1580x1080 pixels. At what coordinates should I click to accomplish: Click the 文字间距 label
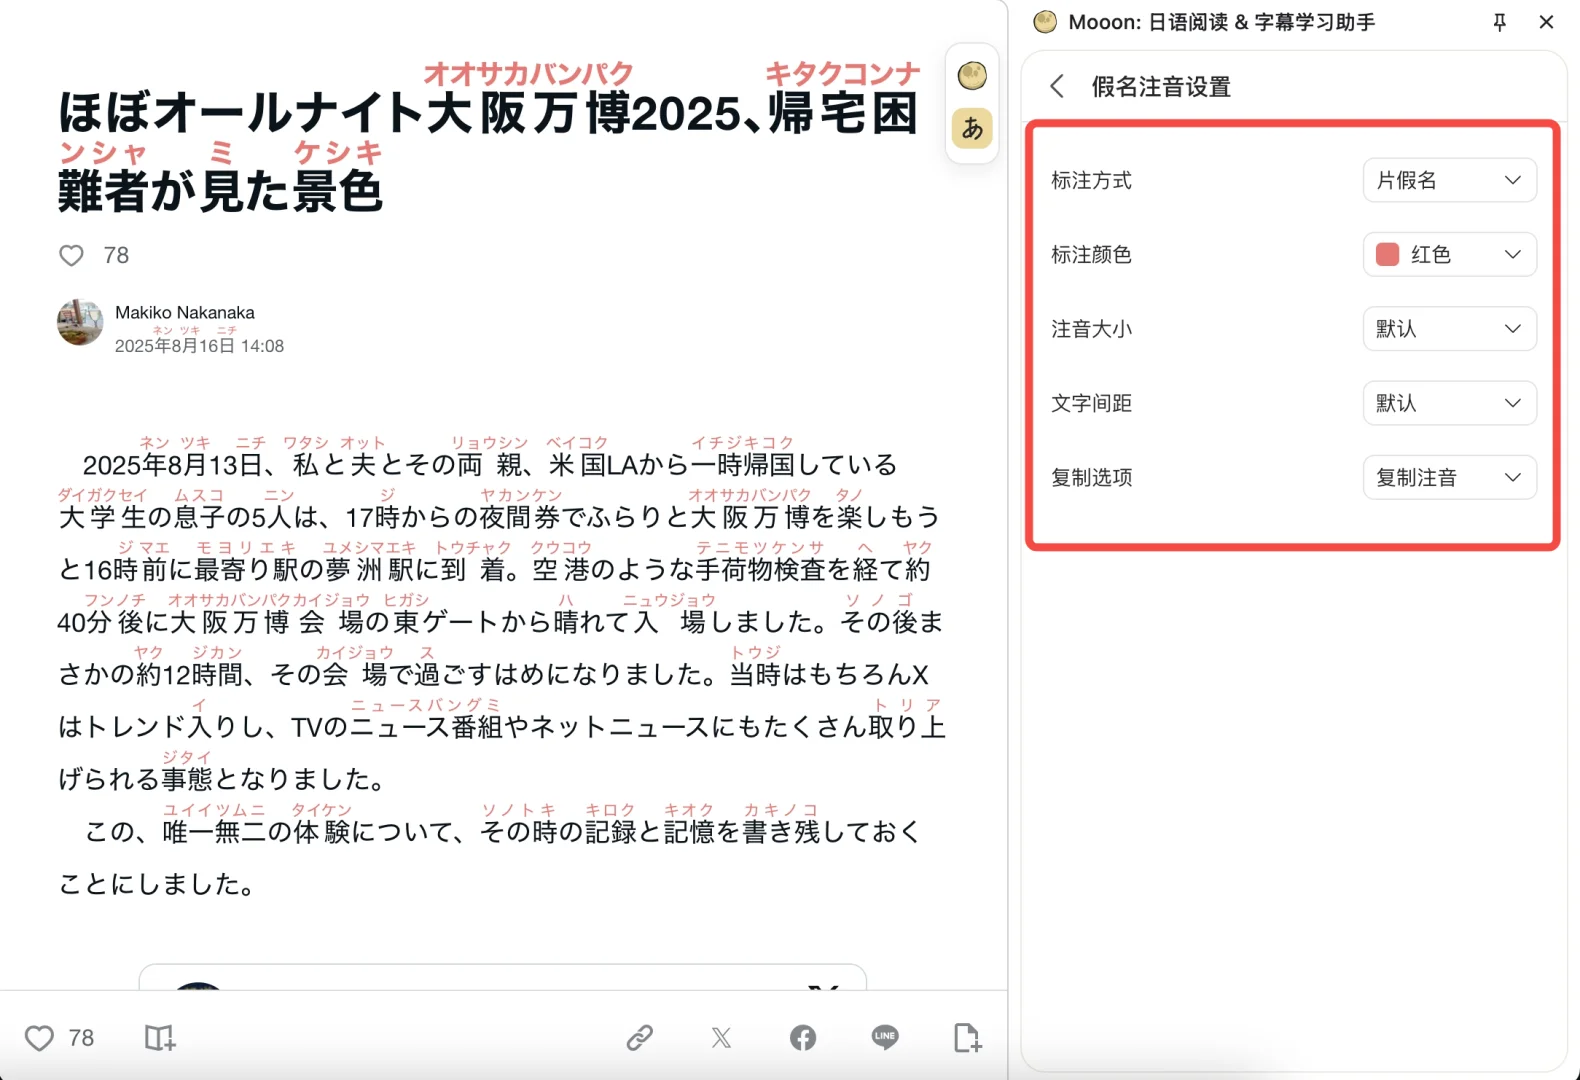coord(1091,403)
